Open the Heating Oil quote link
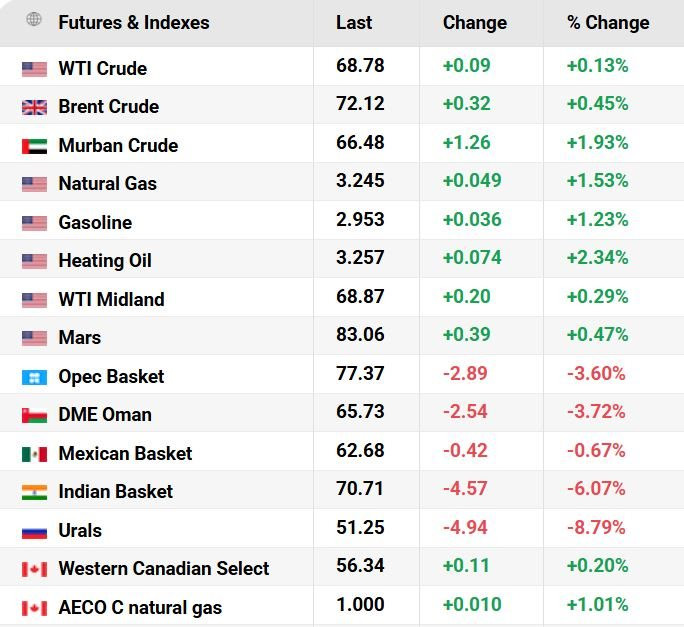 pos(105,260)
